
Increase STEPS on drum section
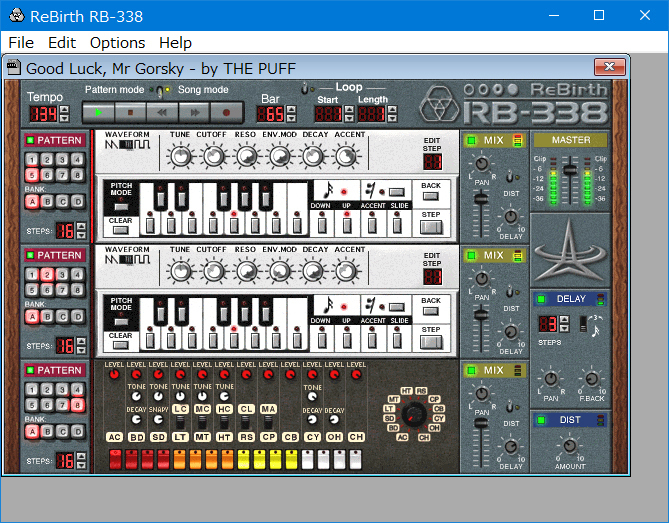point(81,456)
